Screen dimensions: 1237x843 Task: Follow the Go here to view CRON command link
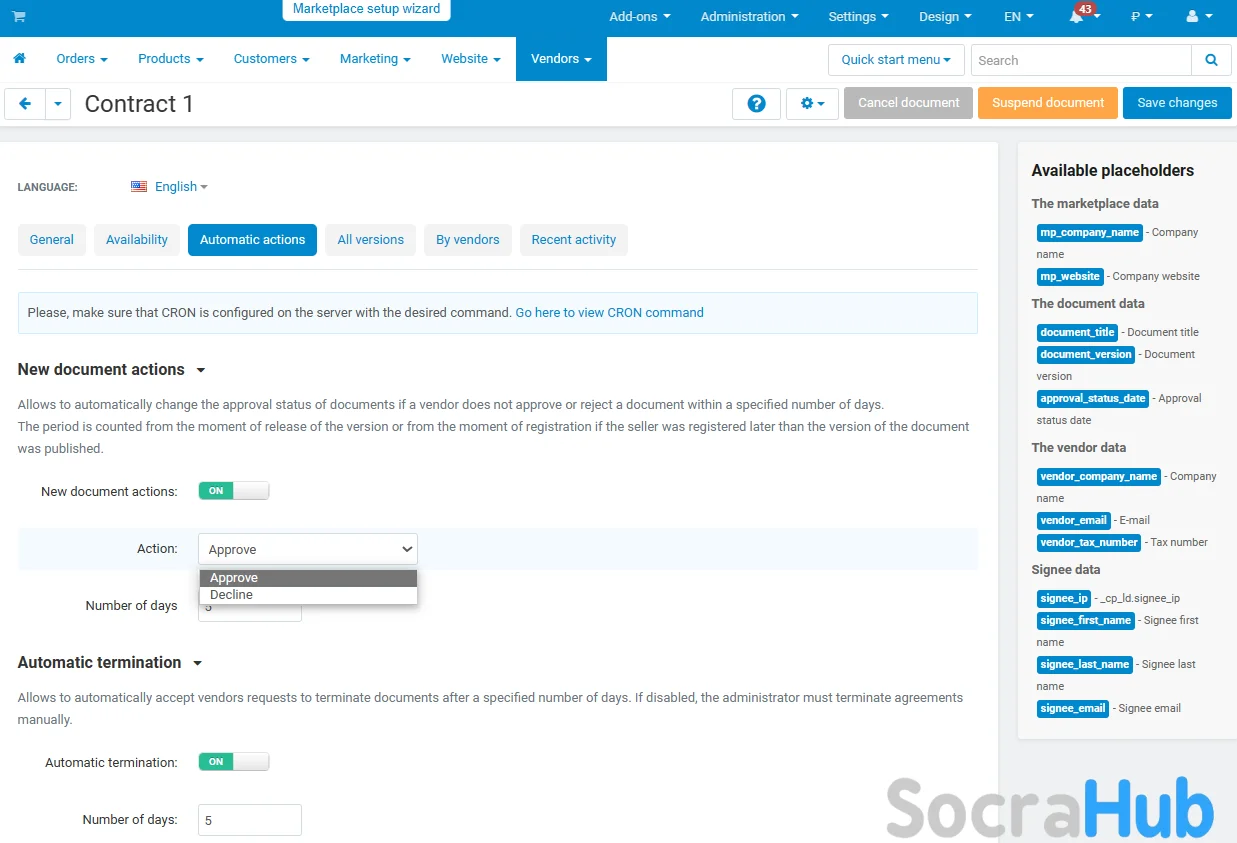tap(610, 313)
